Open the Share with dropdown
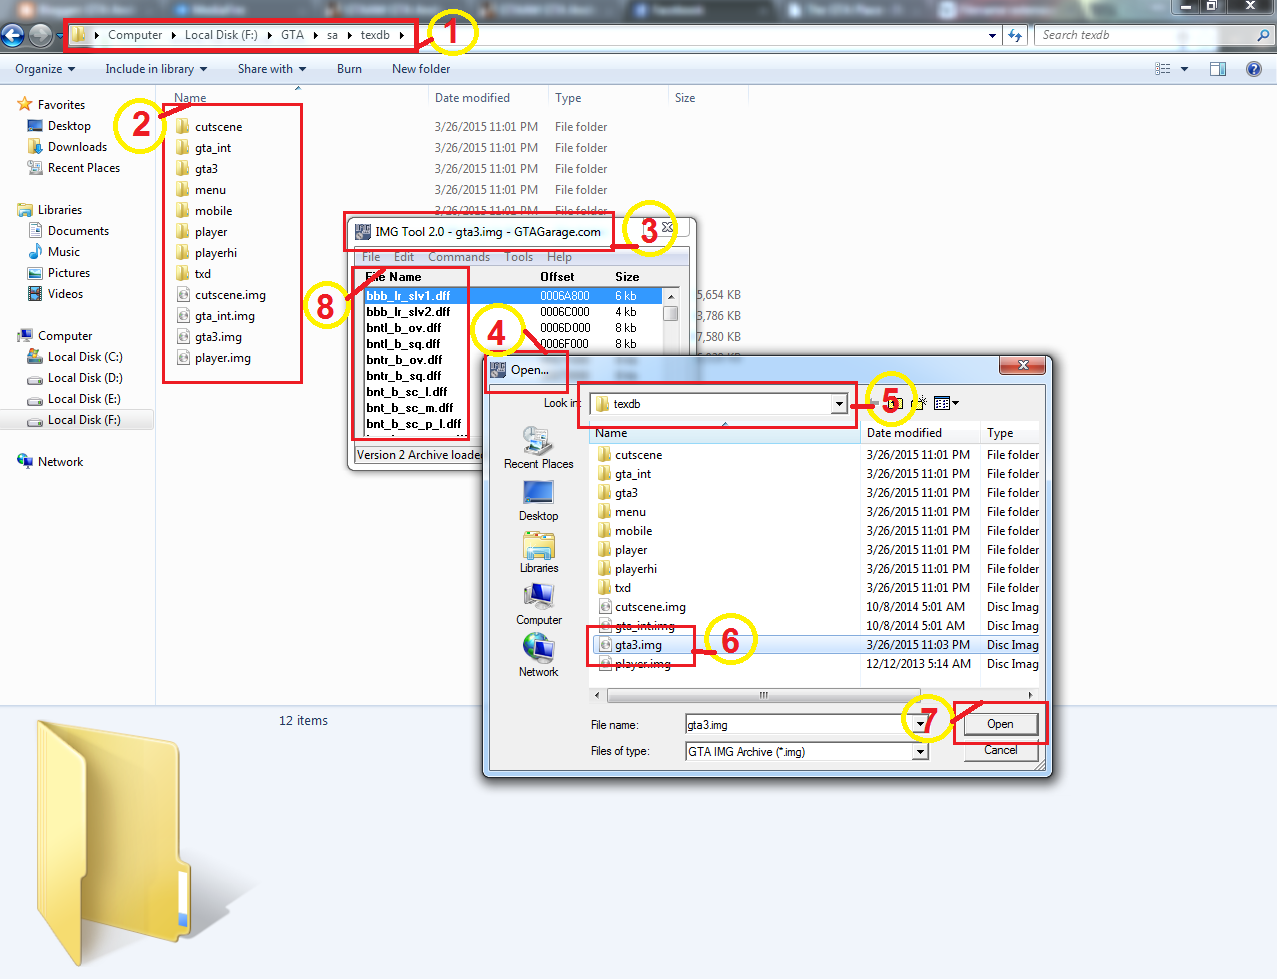The width and height of the screenshot is (1277, 979). [271, 69]
